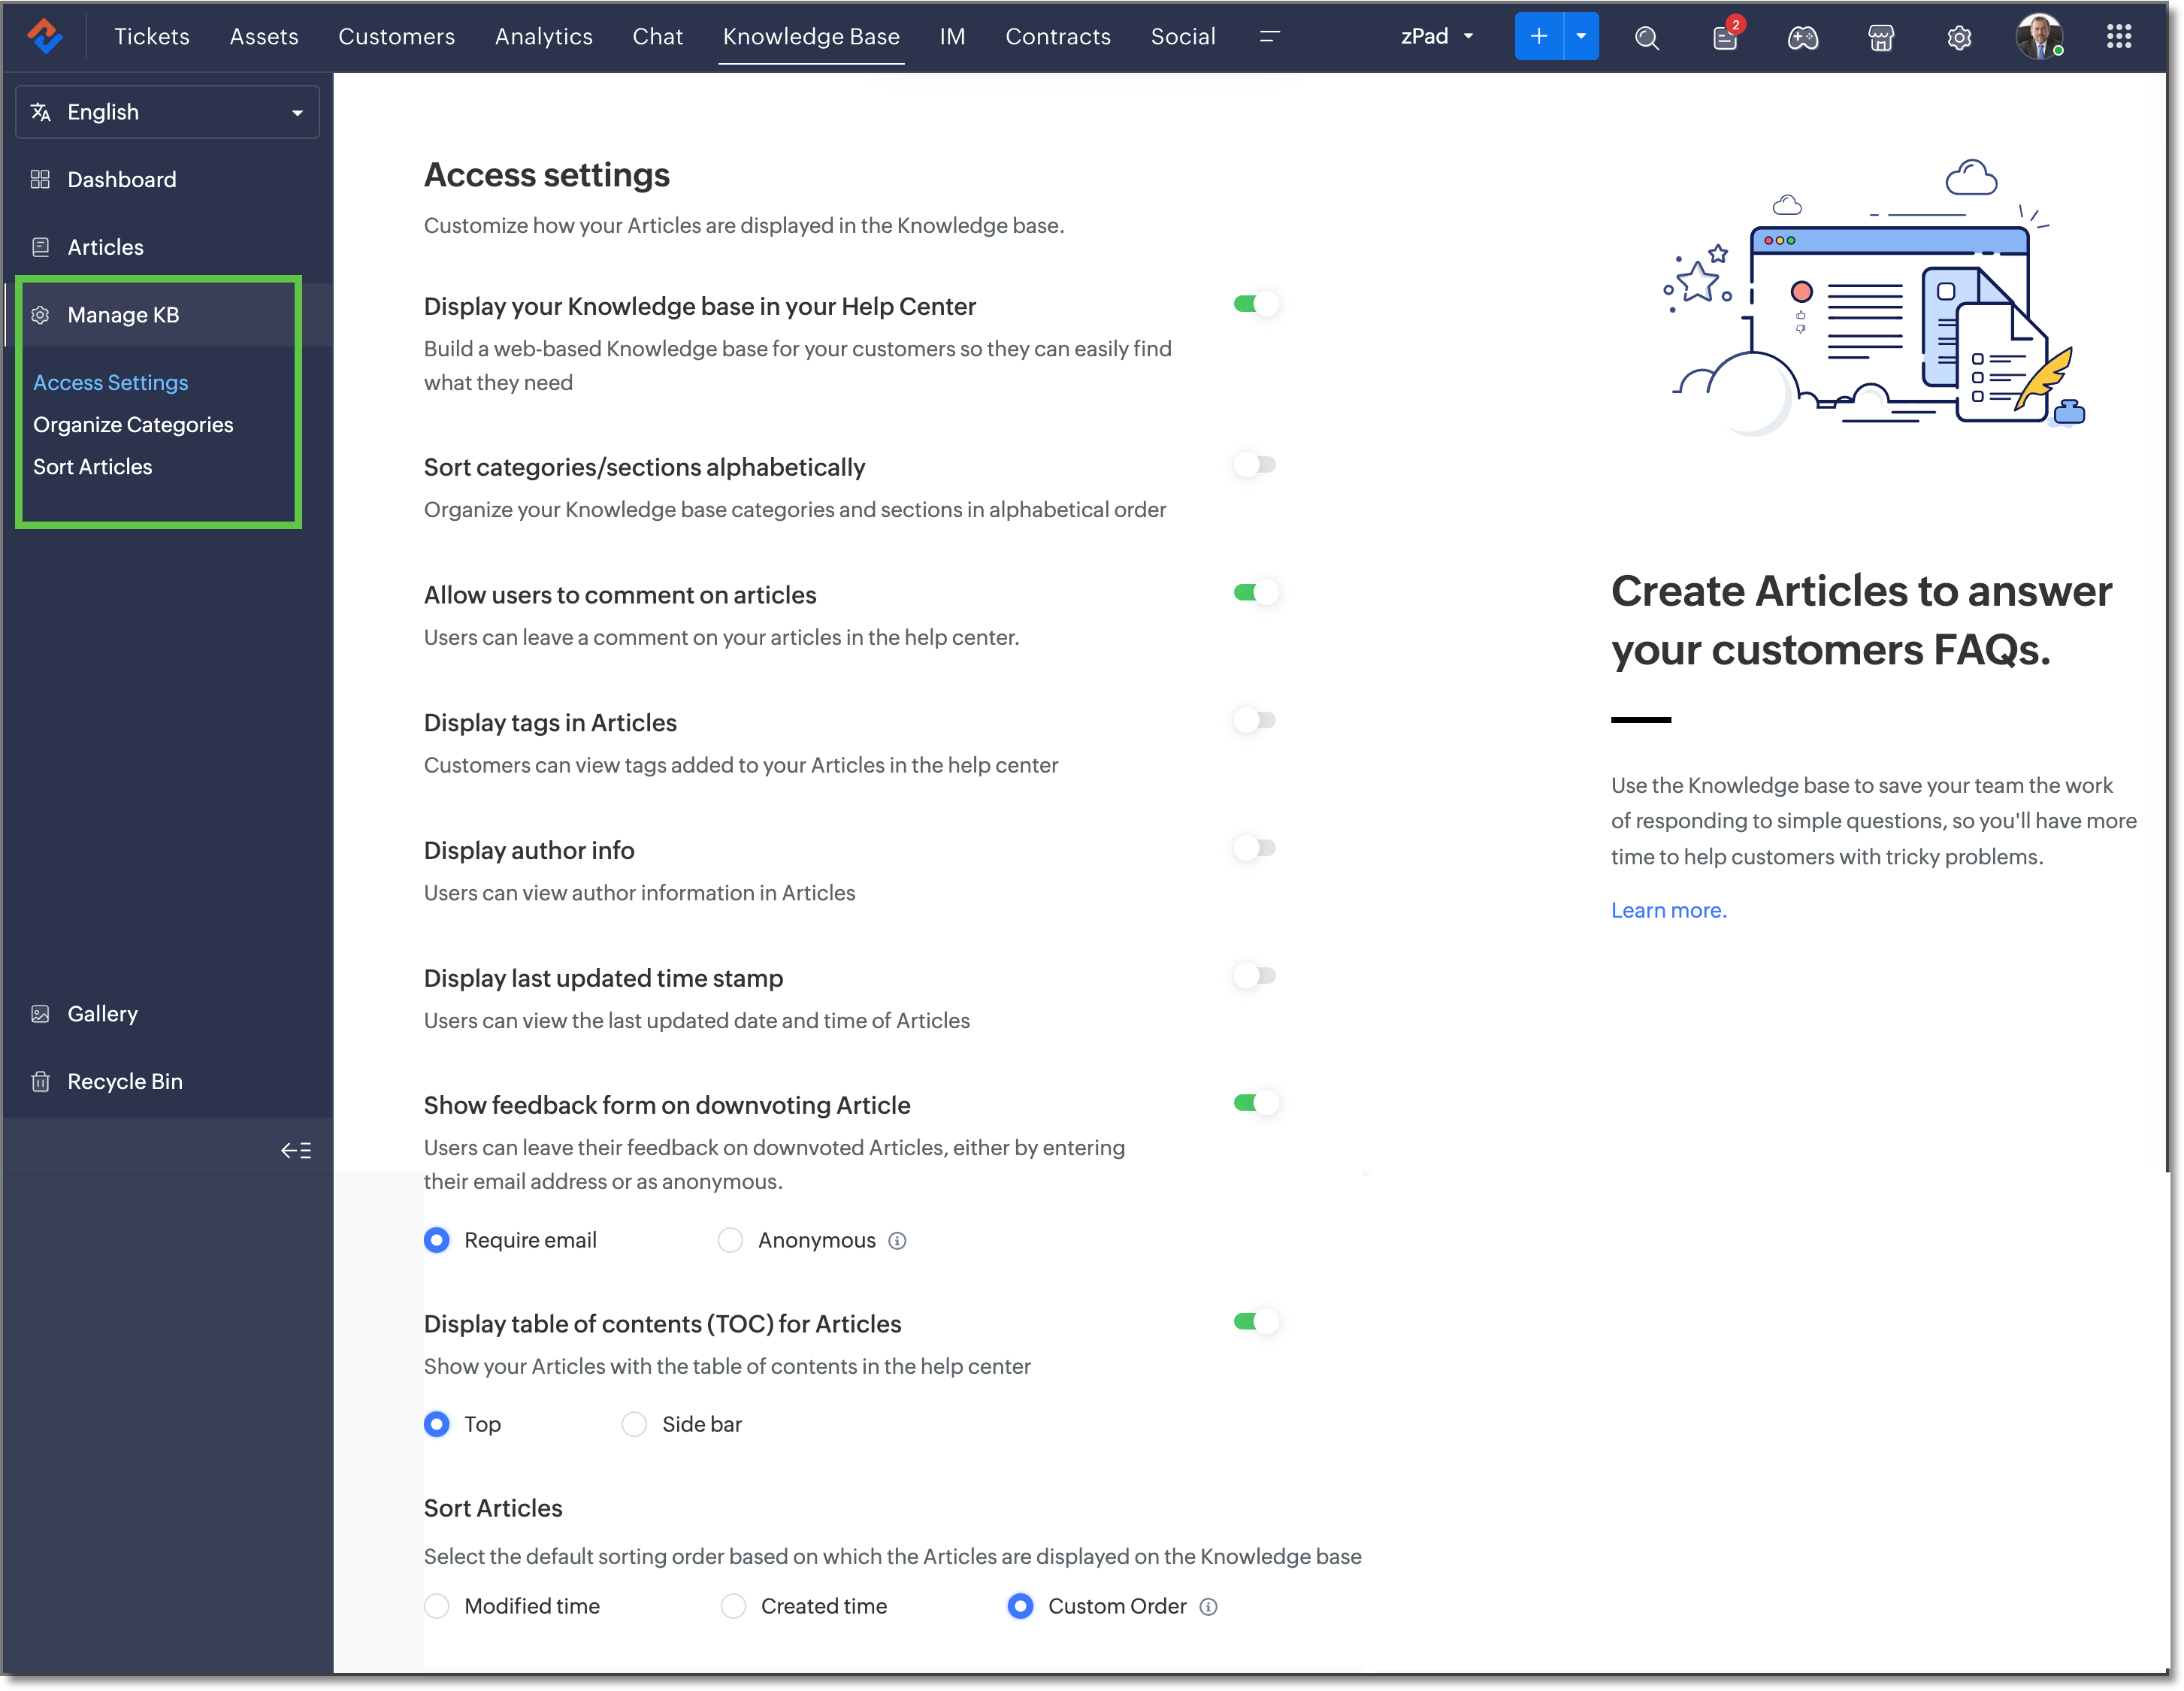Open the Social tab
Screen dimensions: 2184x1691
[1184, 36]
